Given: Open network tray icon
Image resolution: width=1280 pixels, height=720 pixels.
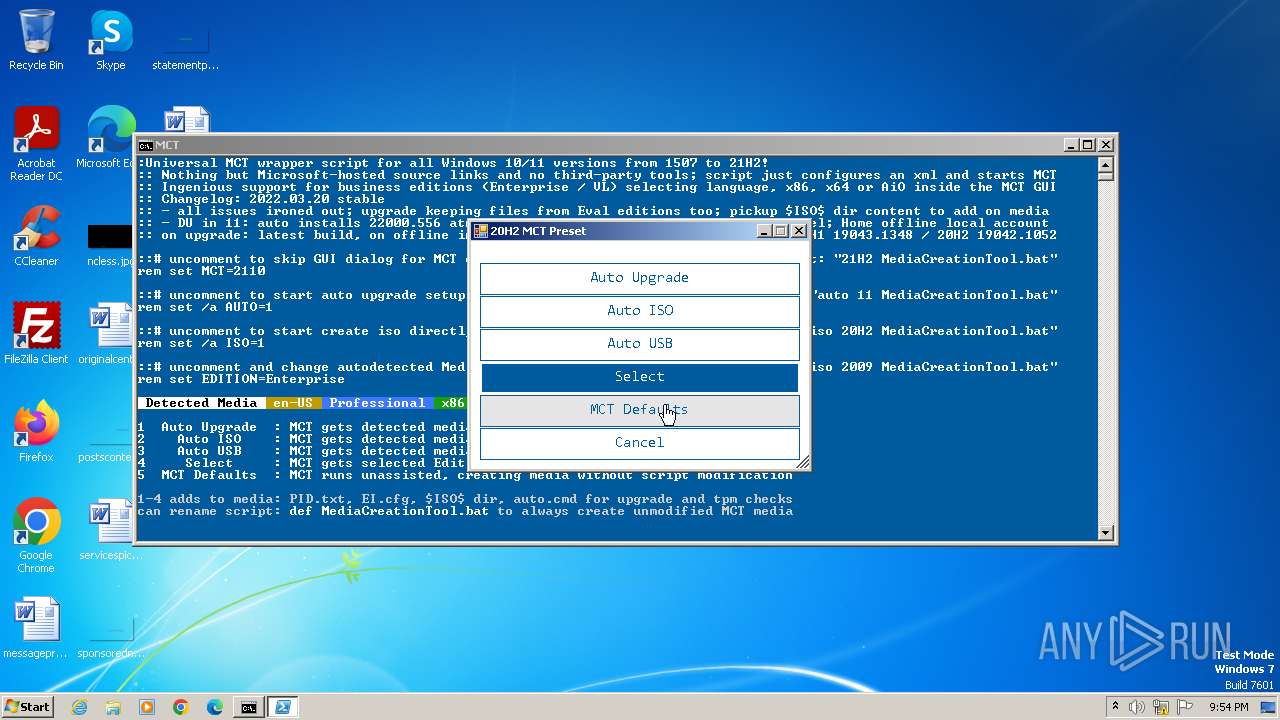Looking at the screenshot, I should [x=1159, y=707].
